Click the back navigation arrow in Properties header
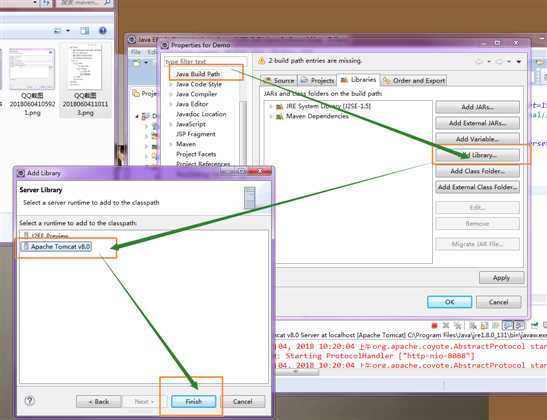The width and height of the screenshot is (547, 420). pyautogui.click(x=479, y=61)
